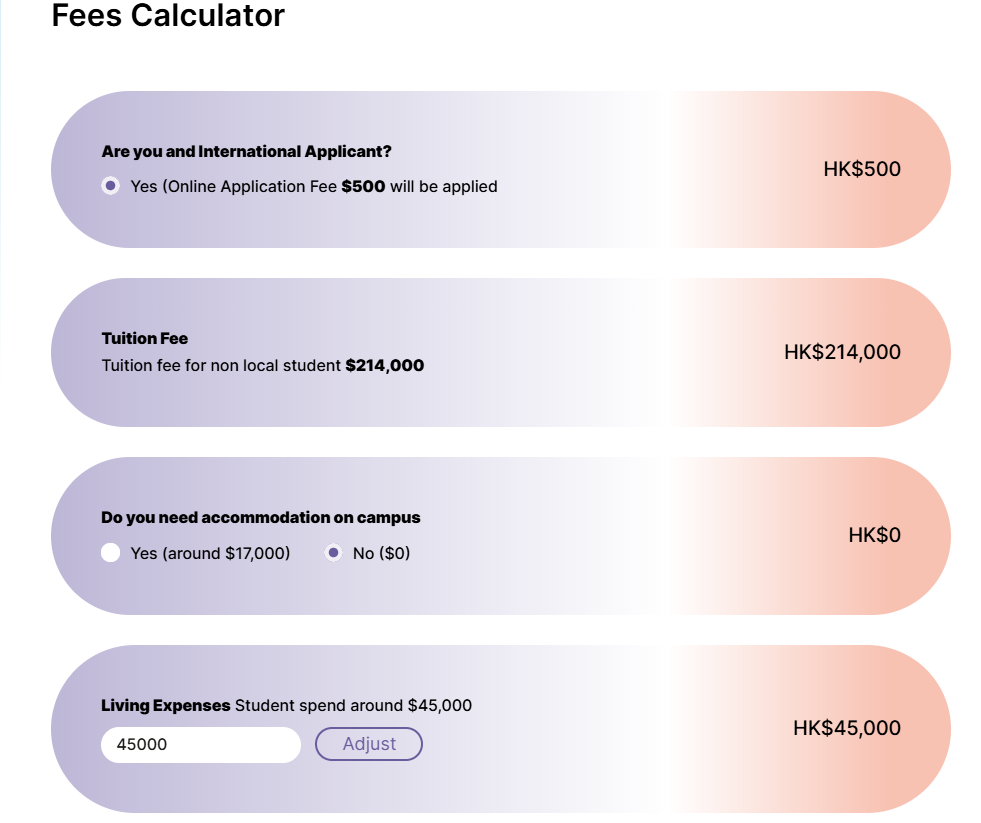Click the Fees Calculator heading
This screenshot has height=823, width=981.
pyautogui.click(x=168, y=16)
